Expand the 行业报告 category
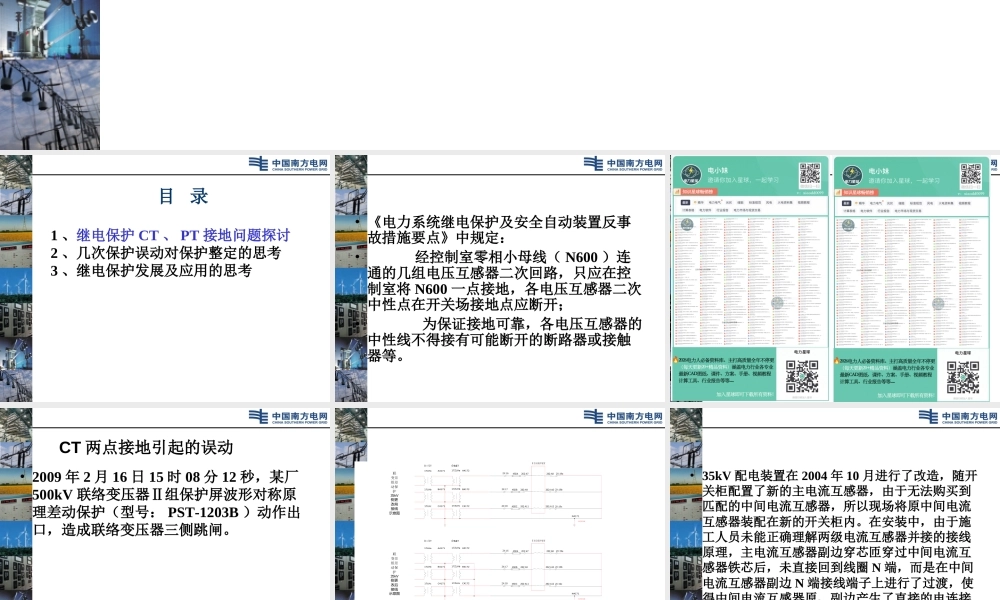Viewport: 1000px width, 600px height. [721, 209]
